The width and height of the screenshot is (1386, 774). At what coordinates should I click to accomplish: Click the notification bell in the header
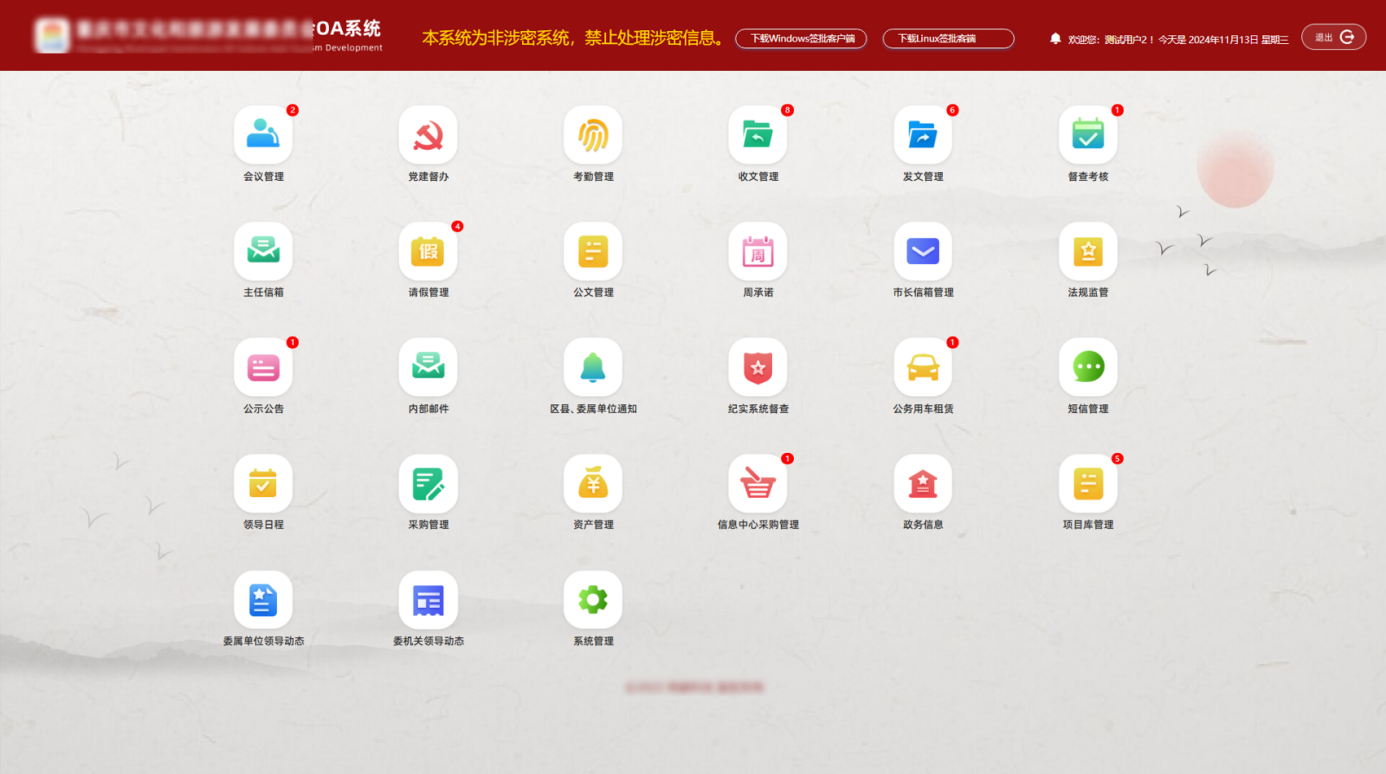(1055, 38)
